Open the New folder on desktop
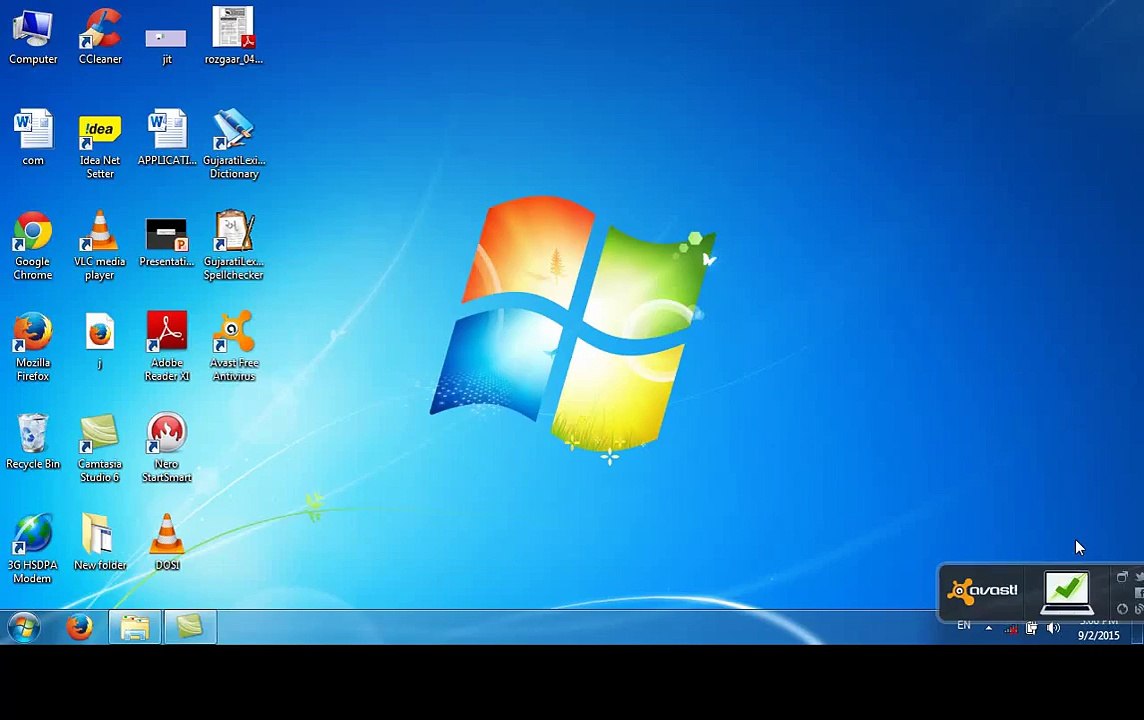 (100, 542)
